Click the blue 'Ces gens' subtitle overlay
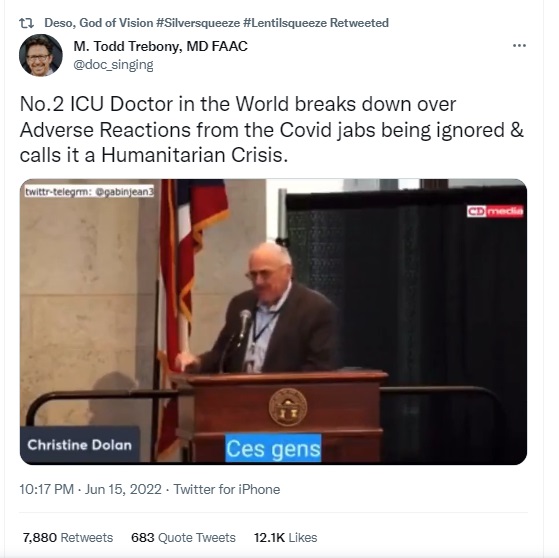 [273, 448]
